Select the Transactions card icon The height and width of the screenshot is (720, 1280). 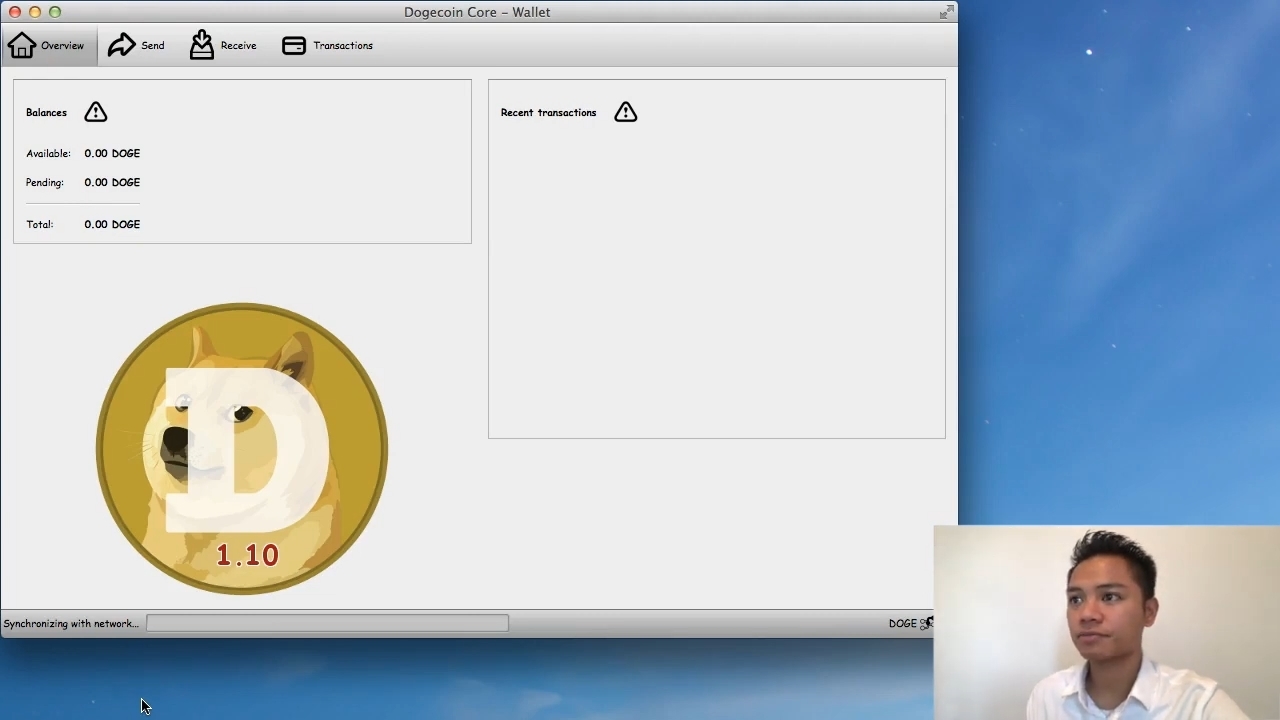click(x=293, y=46)
